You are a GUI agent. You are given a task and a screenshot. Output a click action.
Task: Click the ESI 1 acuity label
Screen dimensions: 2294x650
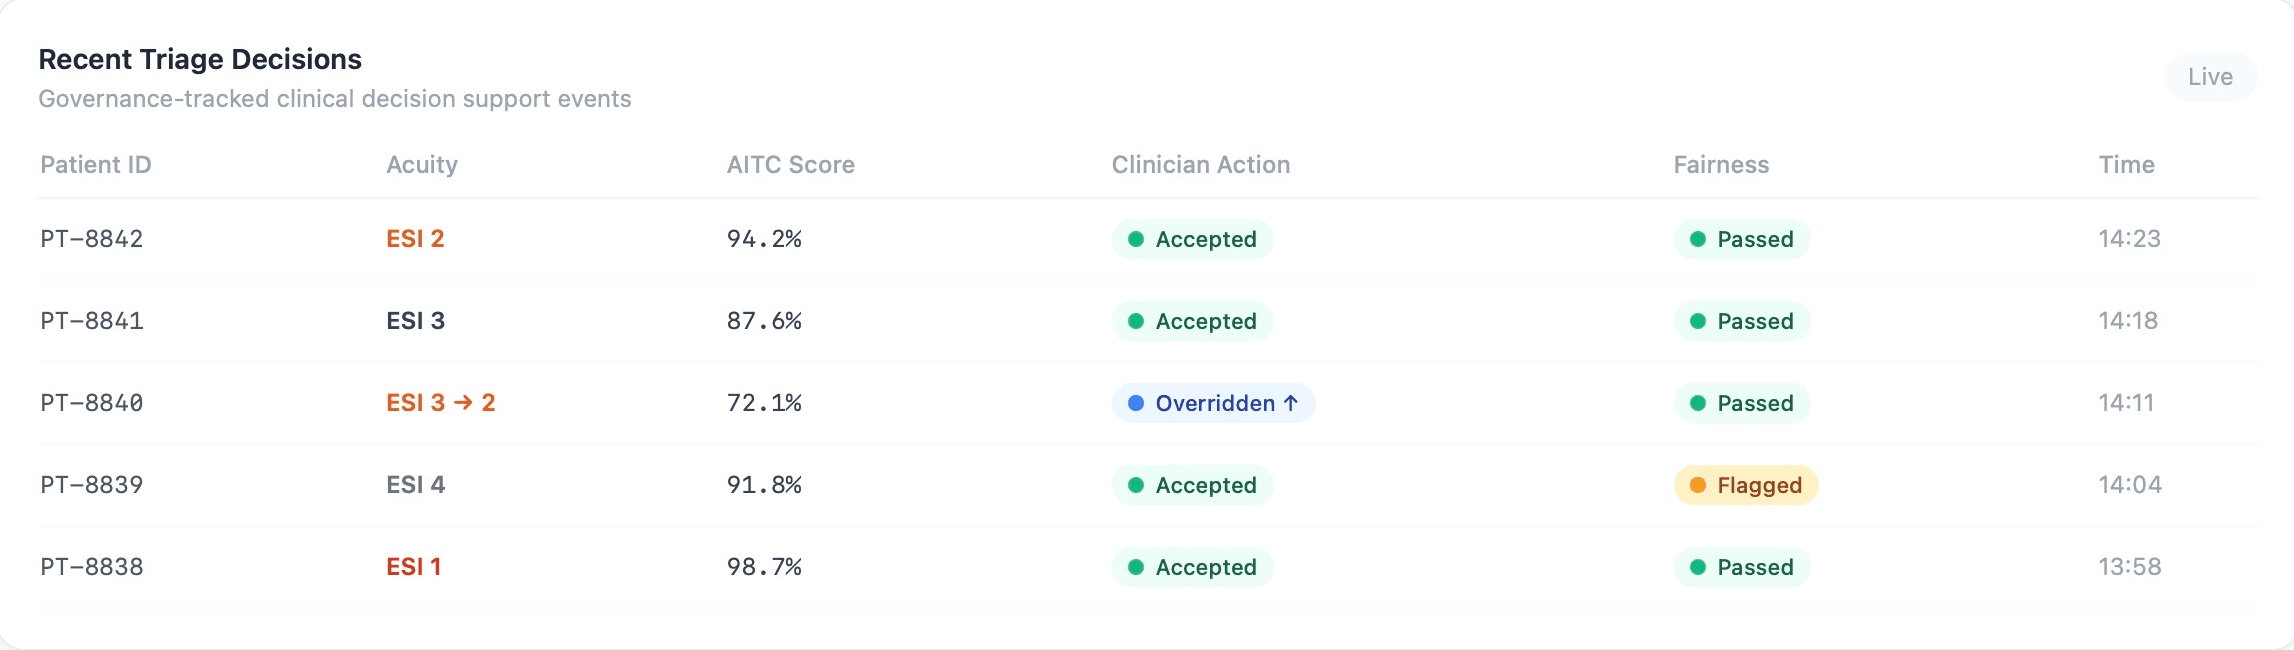coord(414,567)
